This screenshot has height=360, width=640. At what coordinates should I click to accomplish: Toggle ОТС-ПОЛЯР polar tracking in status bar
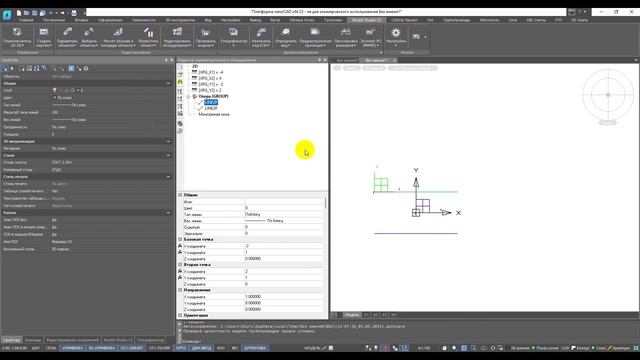[159, 348]
